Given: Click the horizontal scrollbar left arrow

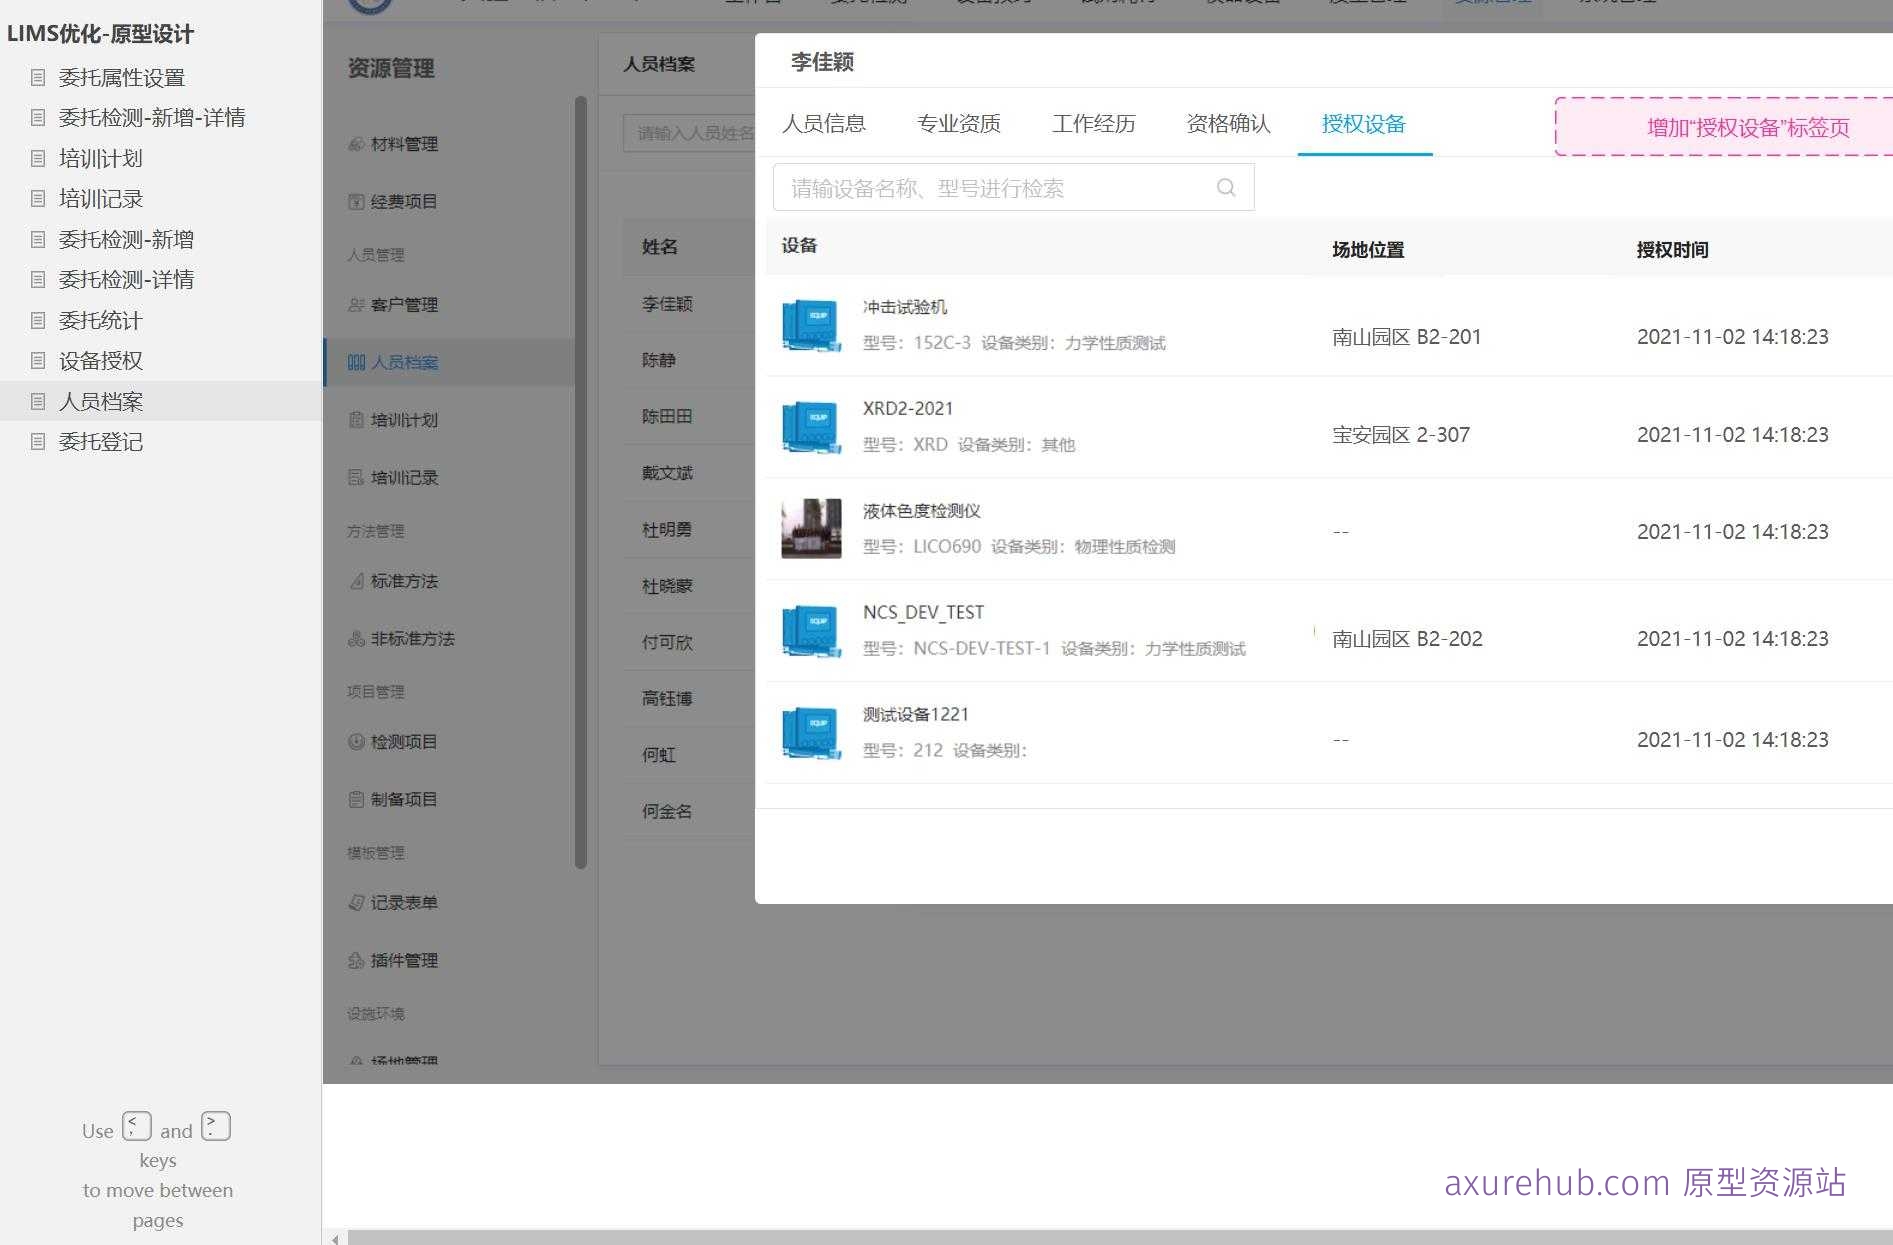Looking at the screenshot, I should point(335,1238).
